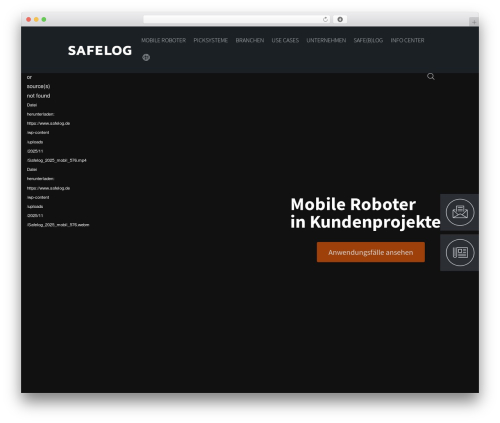Add a new browser tab

474,22
